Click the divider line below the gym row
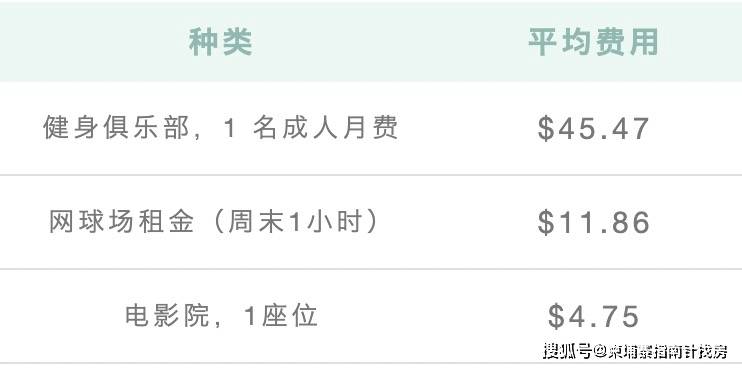The image size is (742, 368). point(371,175)
